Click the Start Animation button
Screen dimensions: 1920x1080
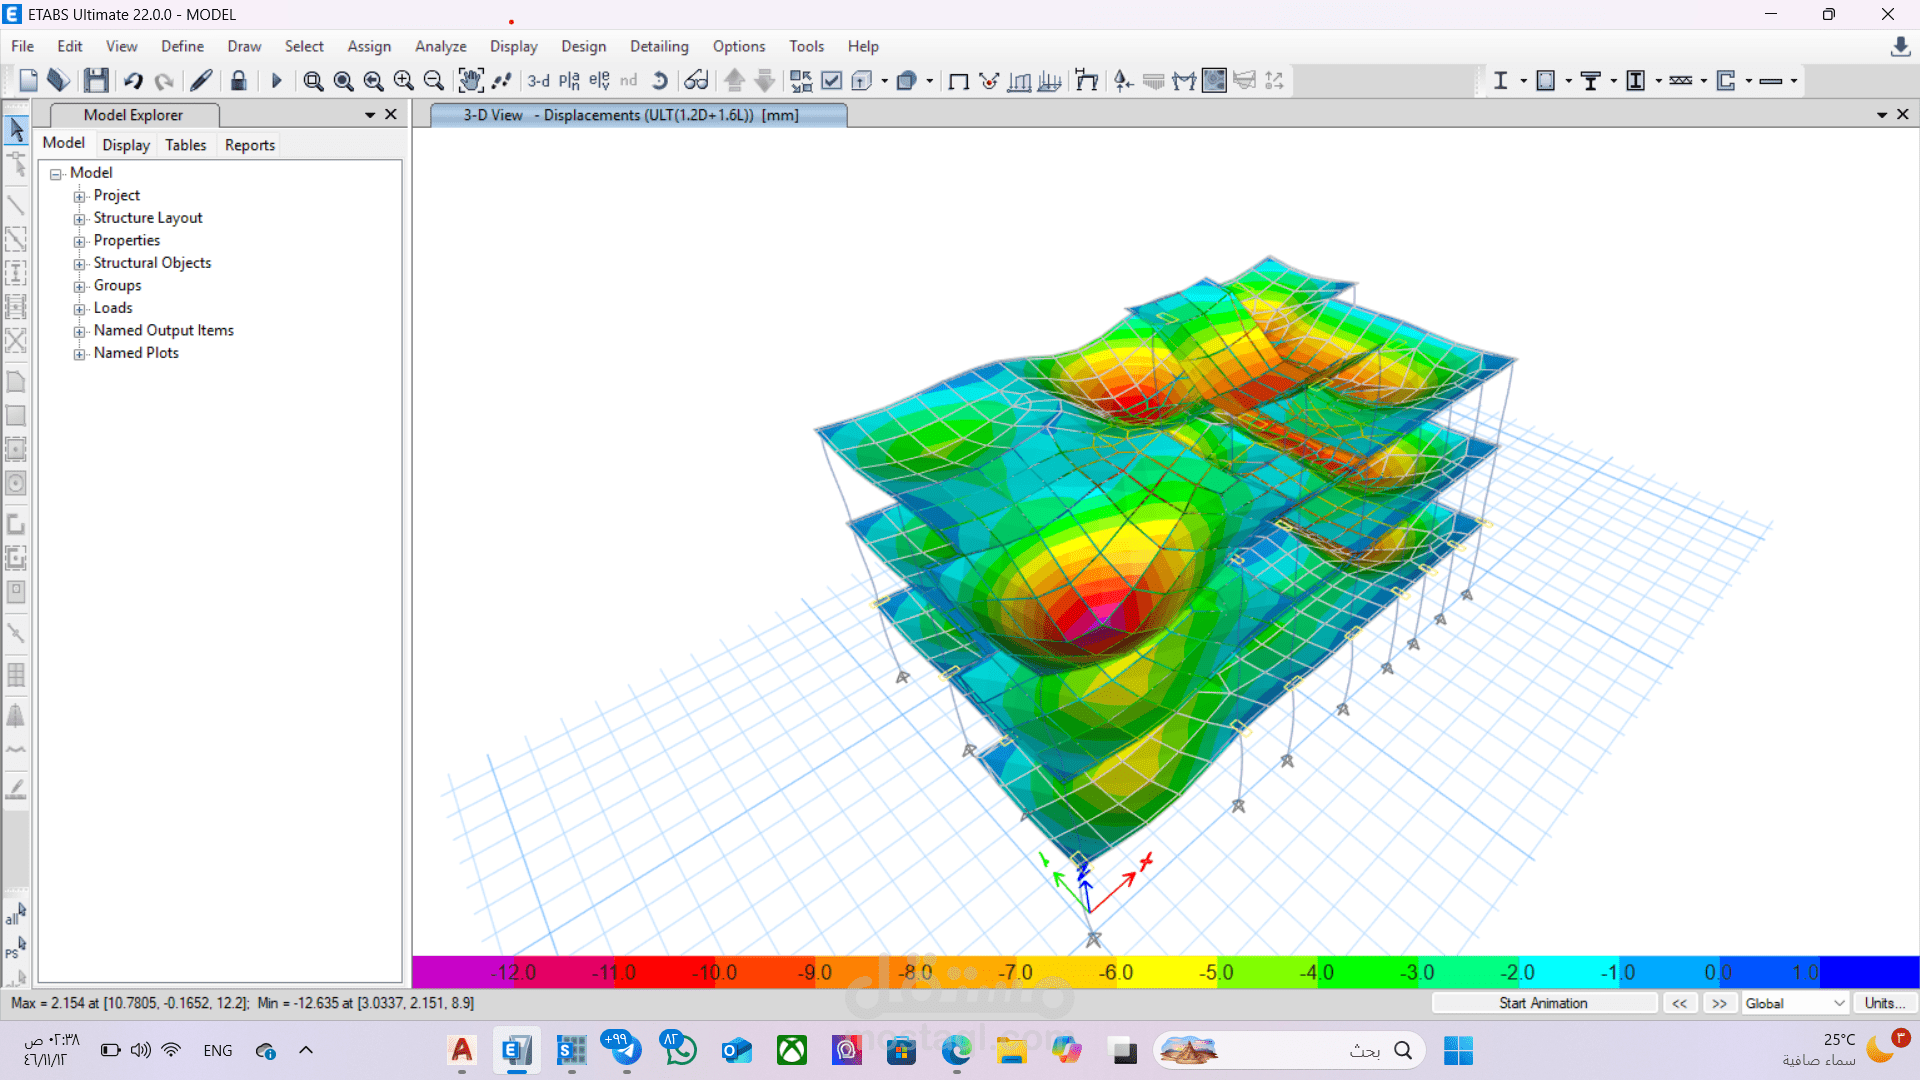pos(1542,1003)
